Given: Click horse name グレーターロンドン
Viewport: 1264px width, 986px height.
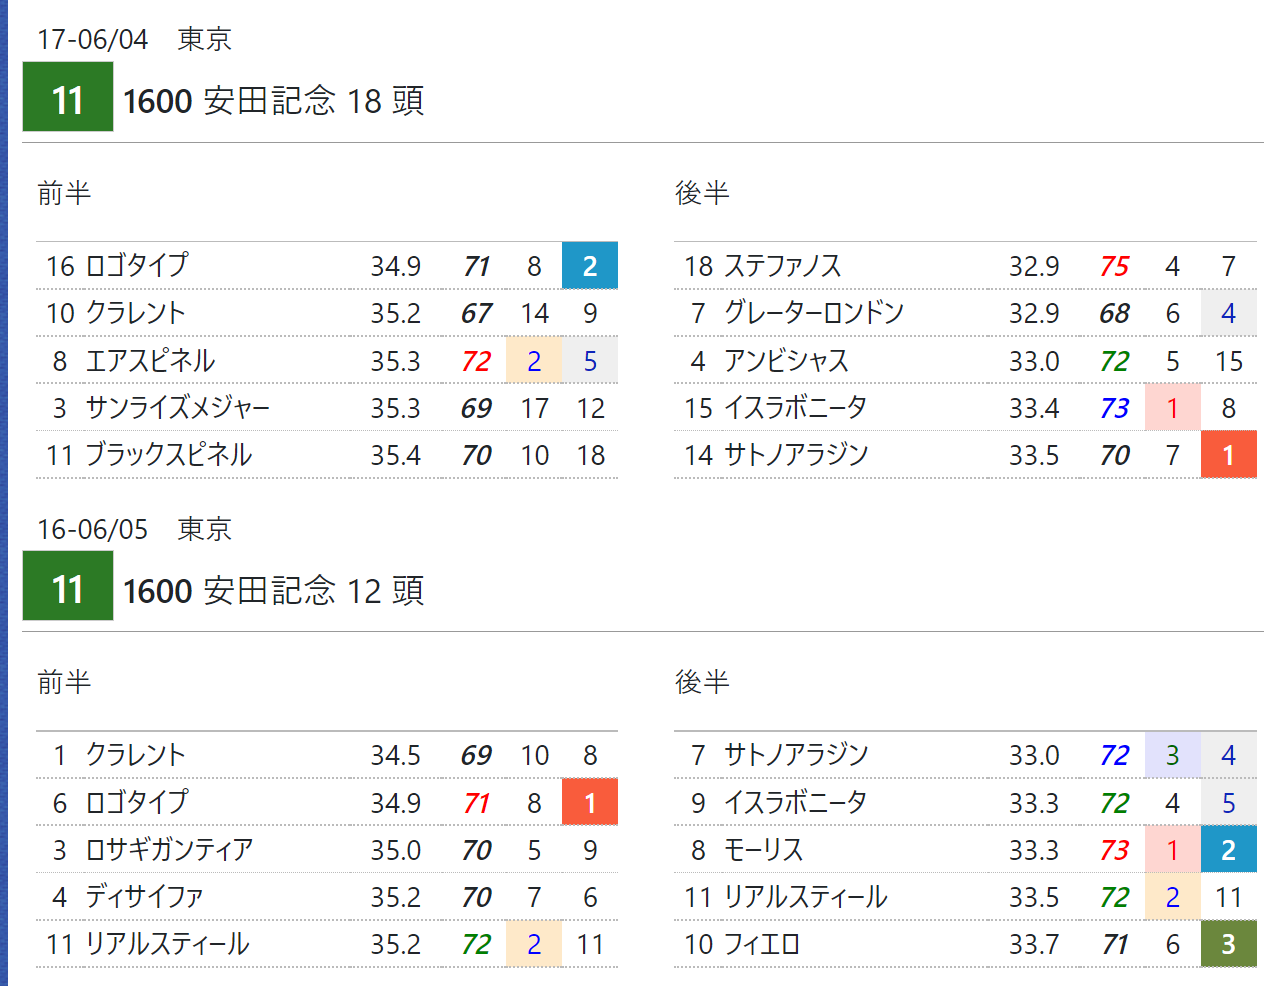Looking at the screenshot, I should [x=813, y=313].
